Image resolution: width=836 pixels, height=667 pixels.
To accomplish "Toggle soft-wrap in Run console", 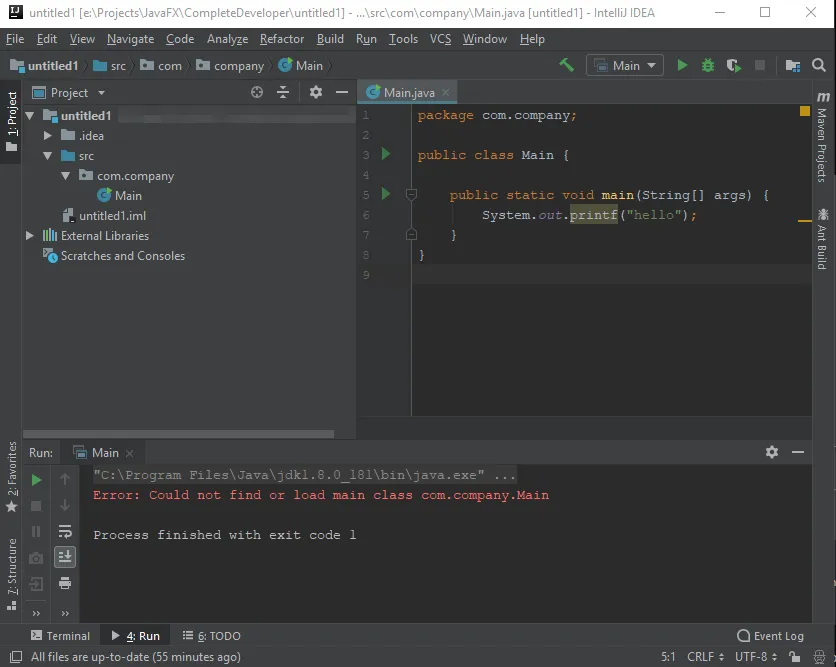I will (x=65, y=531).
